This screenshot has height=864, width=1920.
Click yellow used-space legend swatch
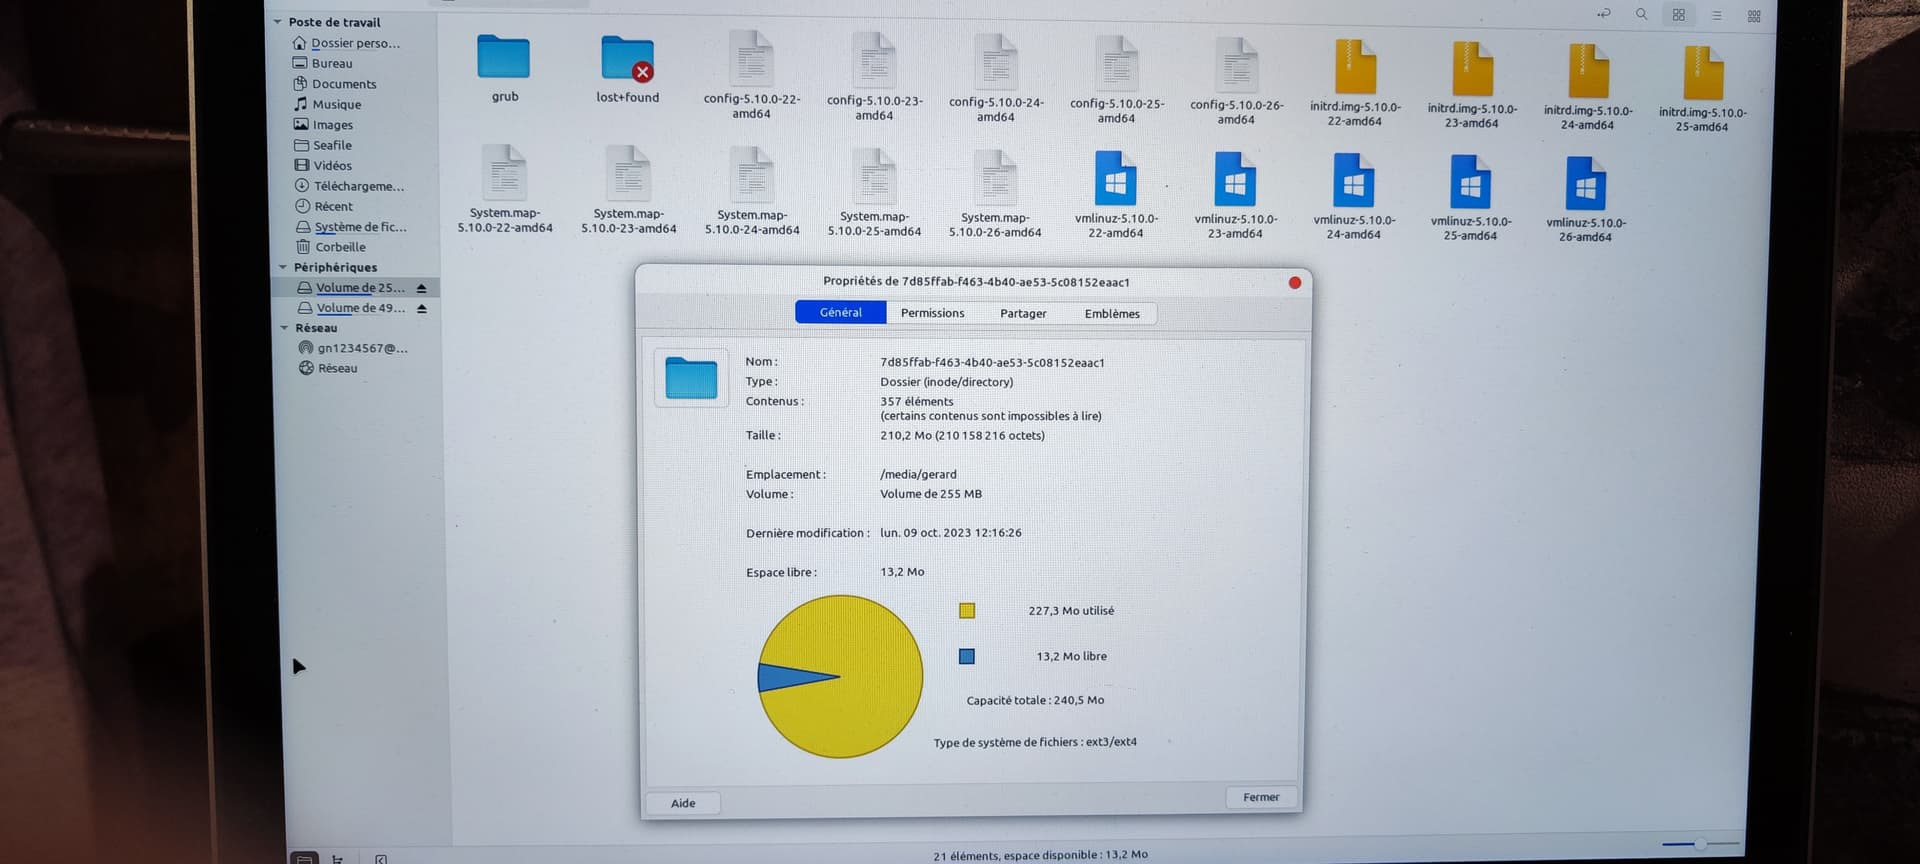point(967,611)
